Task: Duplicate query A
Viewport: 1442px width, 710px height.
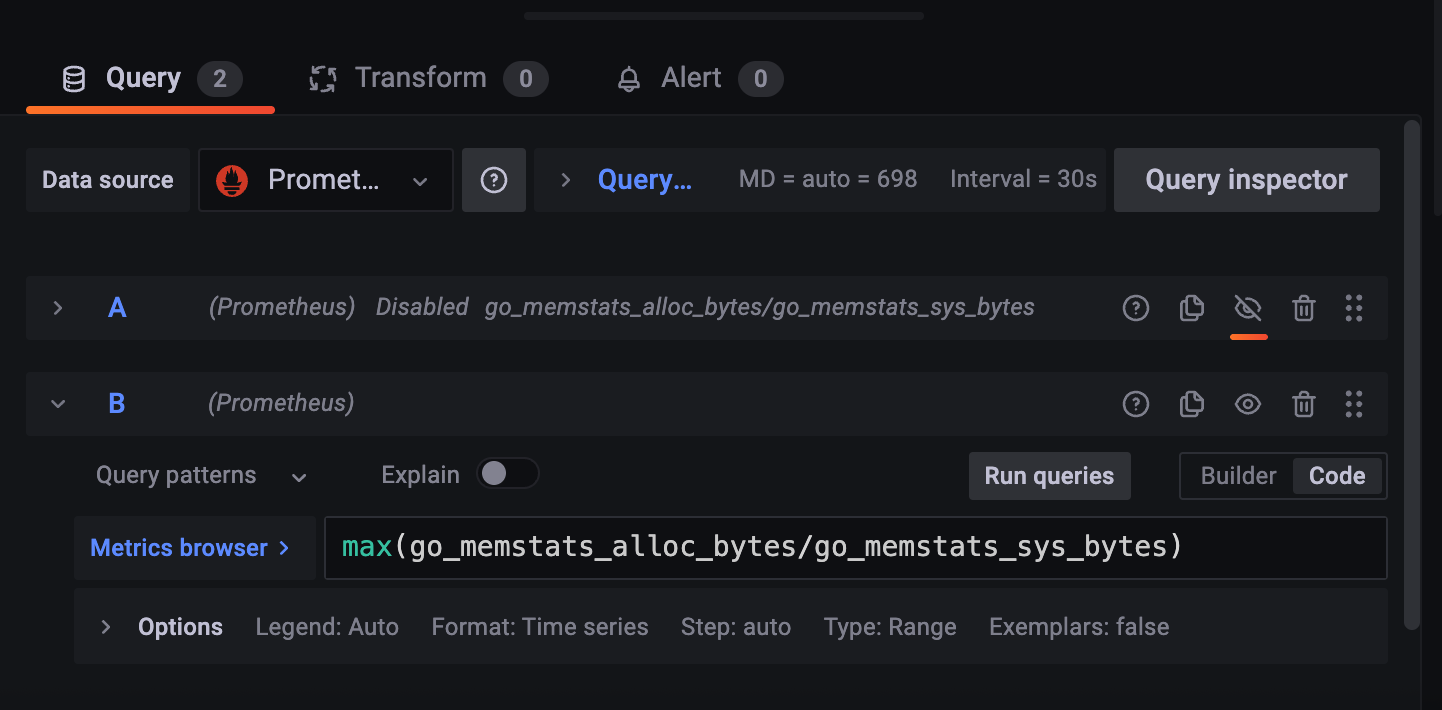Action: point(1191,308)
